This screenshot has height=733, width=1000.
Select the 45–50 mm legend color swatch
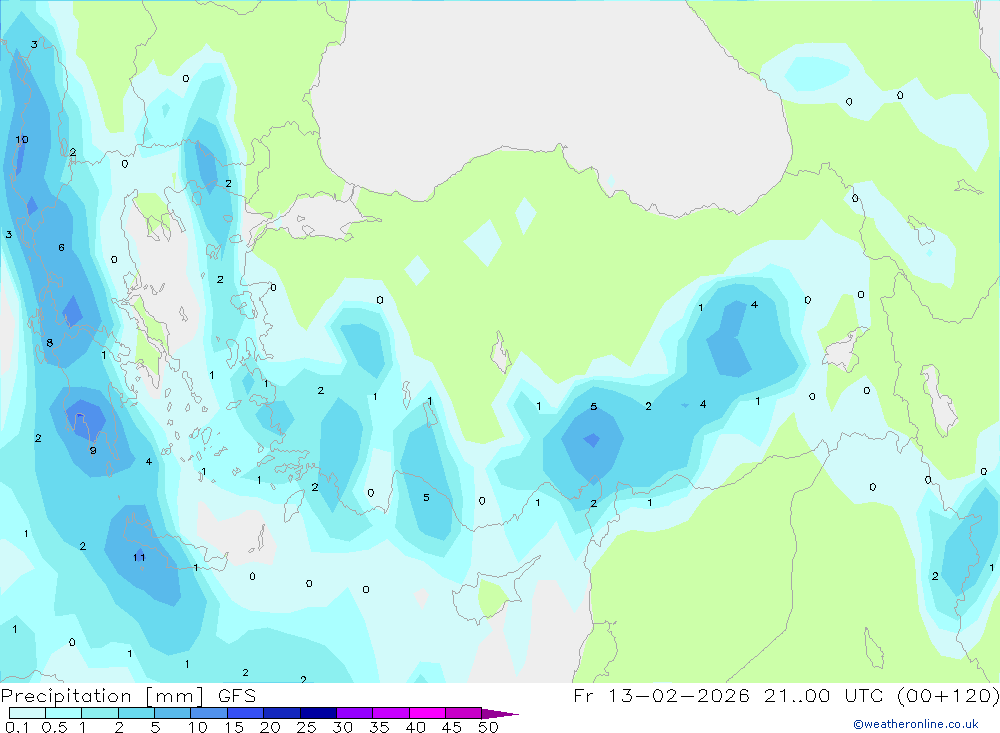(x=464, y=713)
